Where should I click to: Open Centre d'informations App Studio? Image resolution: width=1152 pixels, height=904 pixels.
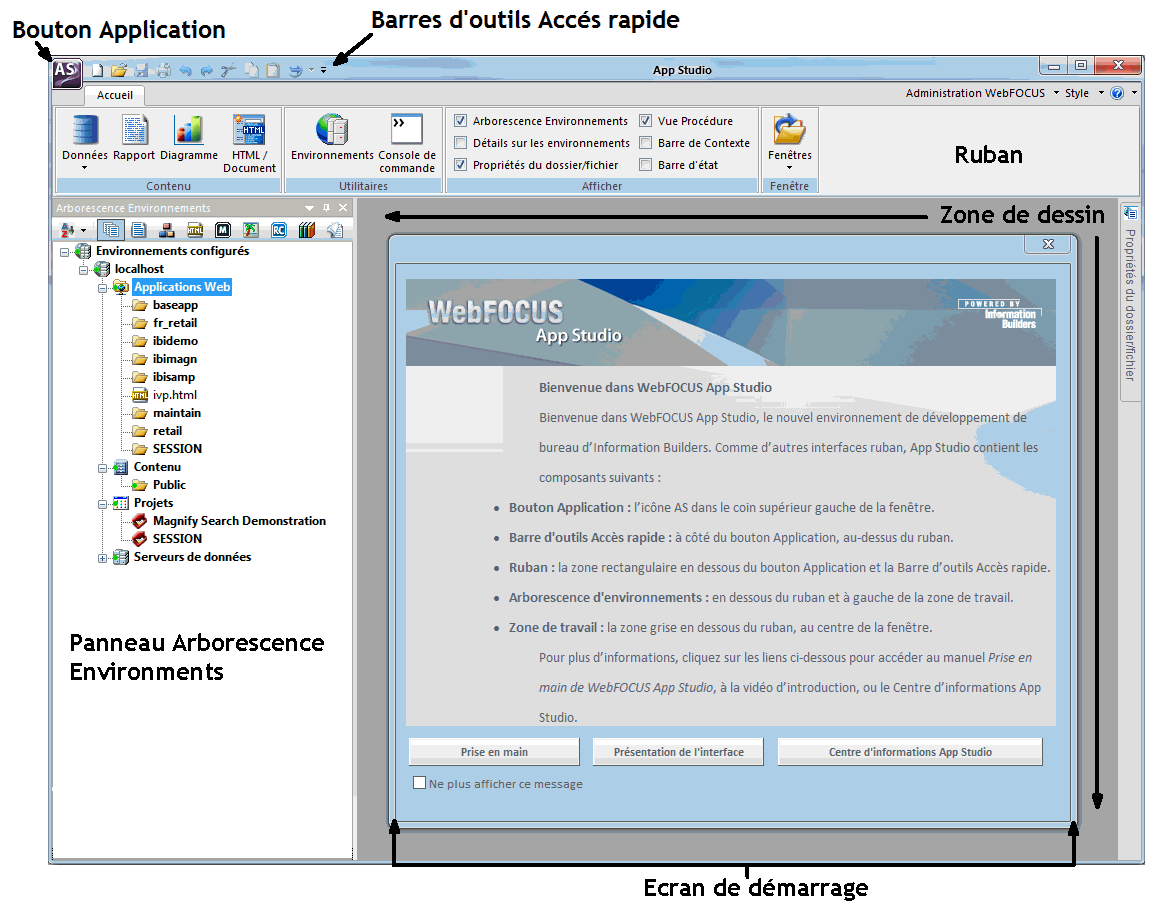click(910, 752)
